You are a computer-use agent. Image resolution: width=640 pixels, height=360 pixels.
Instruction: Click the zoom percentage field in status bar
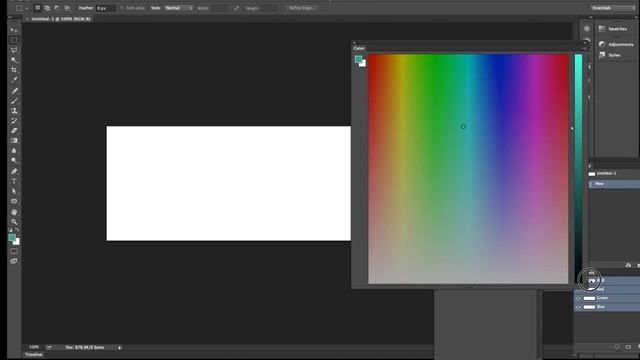pos(33,347)
